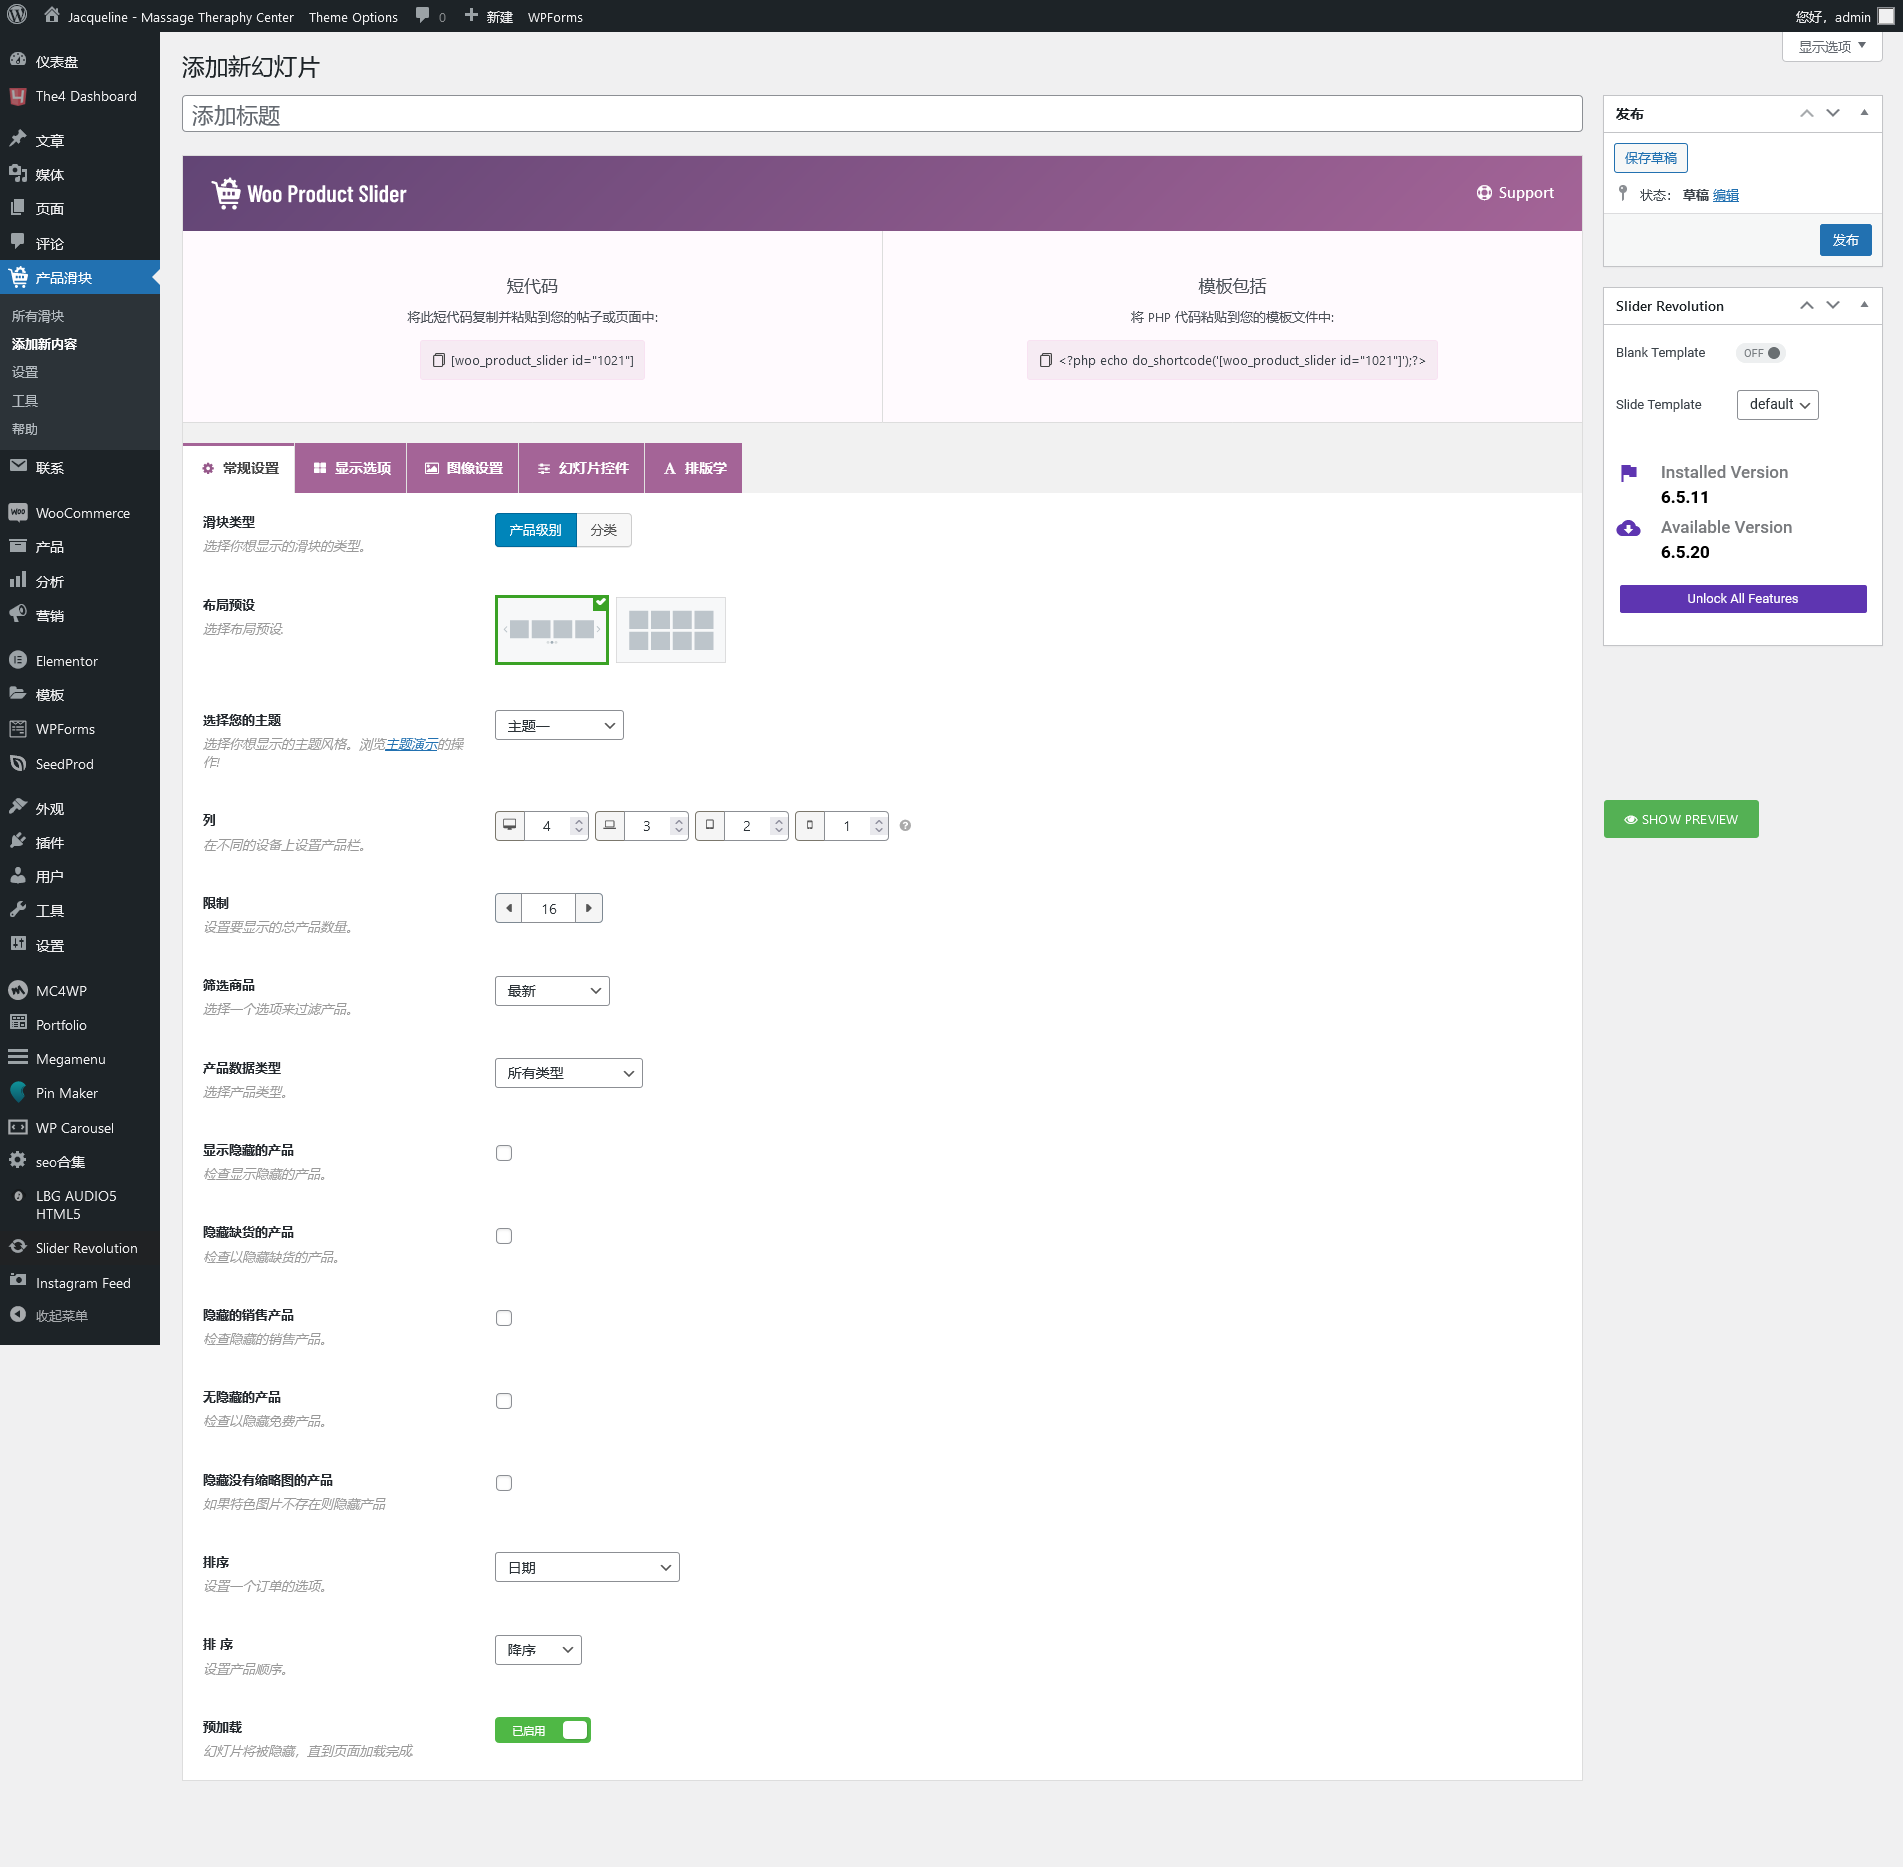The image size is (1903, 1867).
Task: Switch to the 显示选项 tab
Action: coord(351,468)
